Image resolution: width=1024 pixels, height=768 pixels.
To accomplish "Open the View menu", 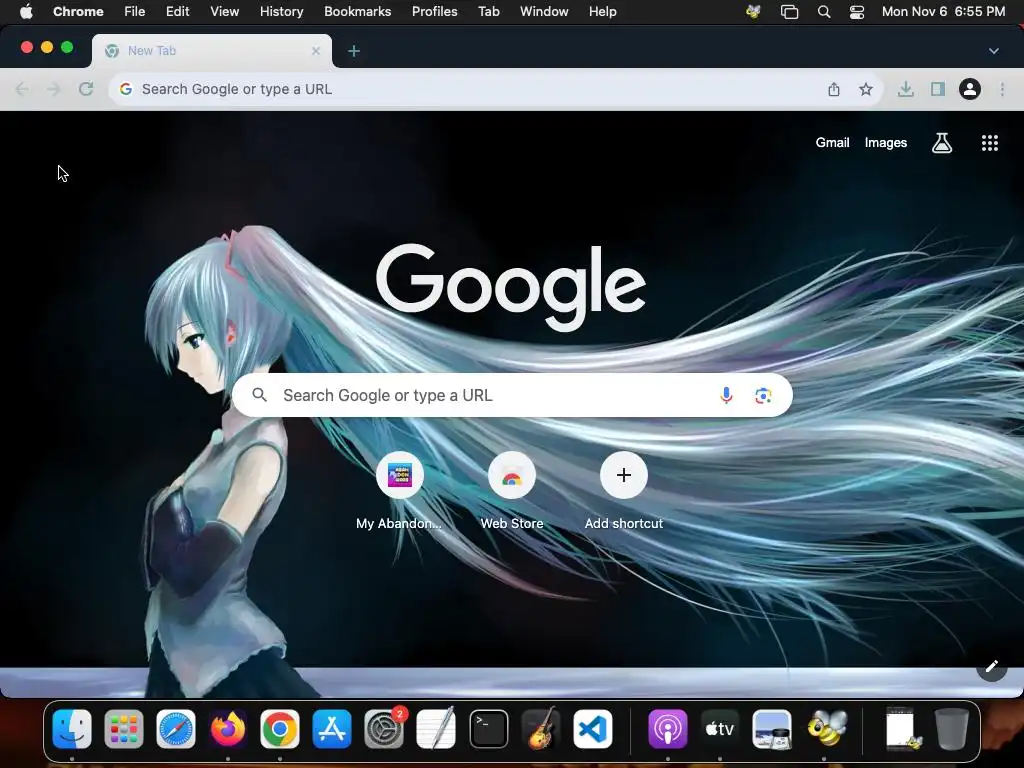I will click(x=225, y=11).
